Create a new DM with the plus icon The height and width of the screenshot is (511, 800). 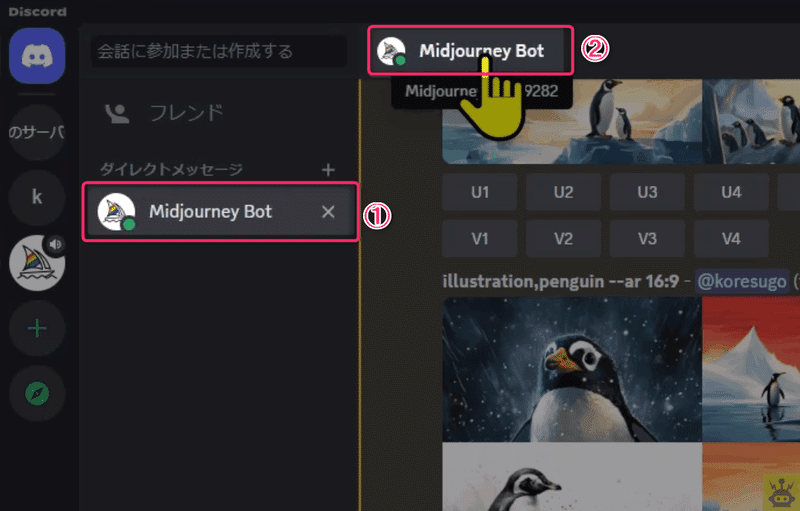328,169
